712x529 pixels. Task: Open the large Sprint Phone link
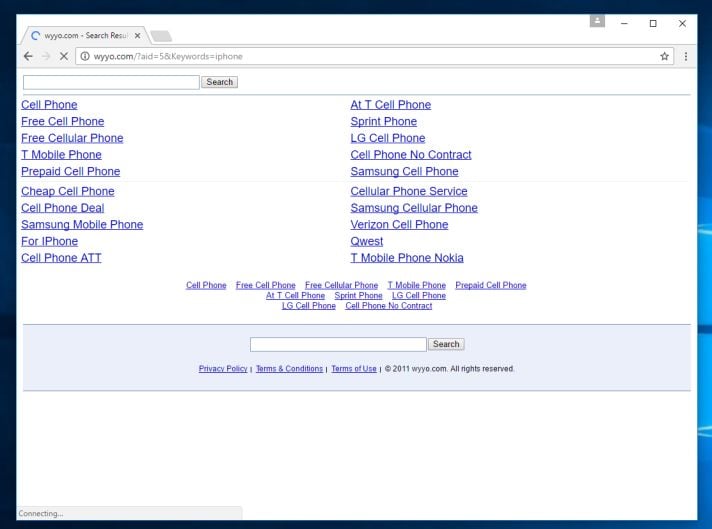click(x=384, y=122)
